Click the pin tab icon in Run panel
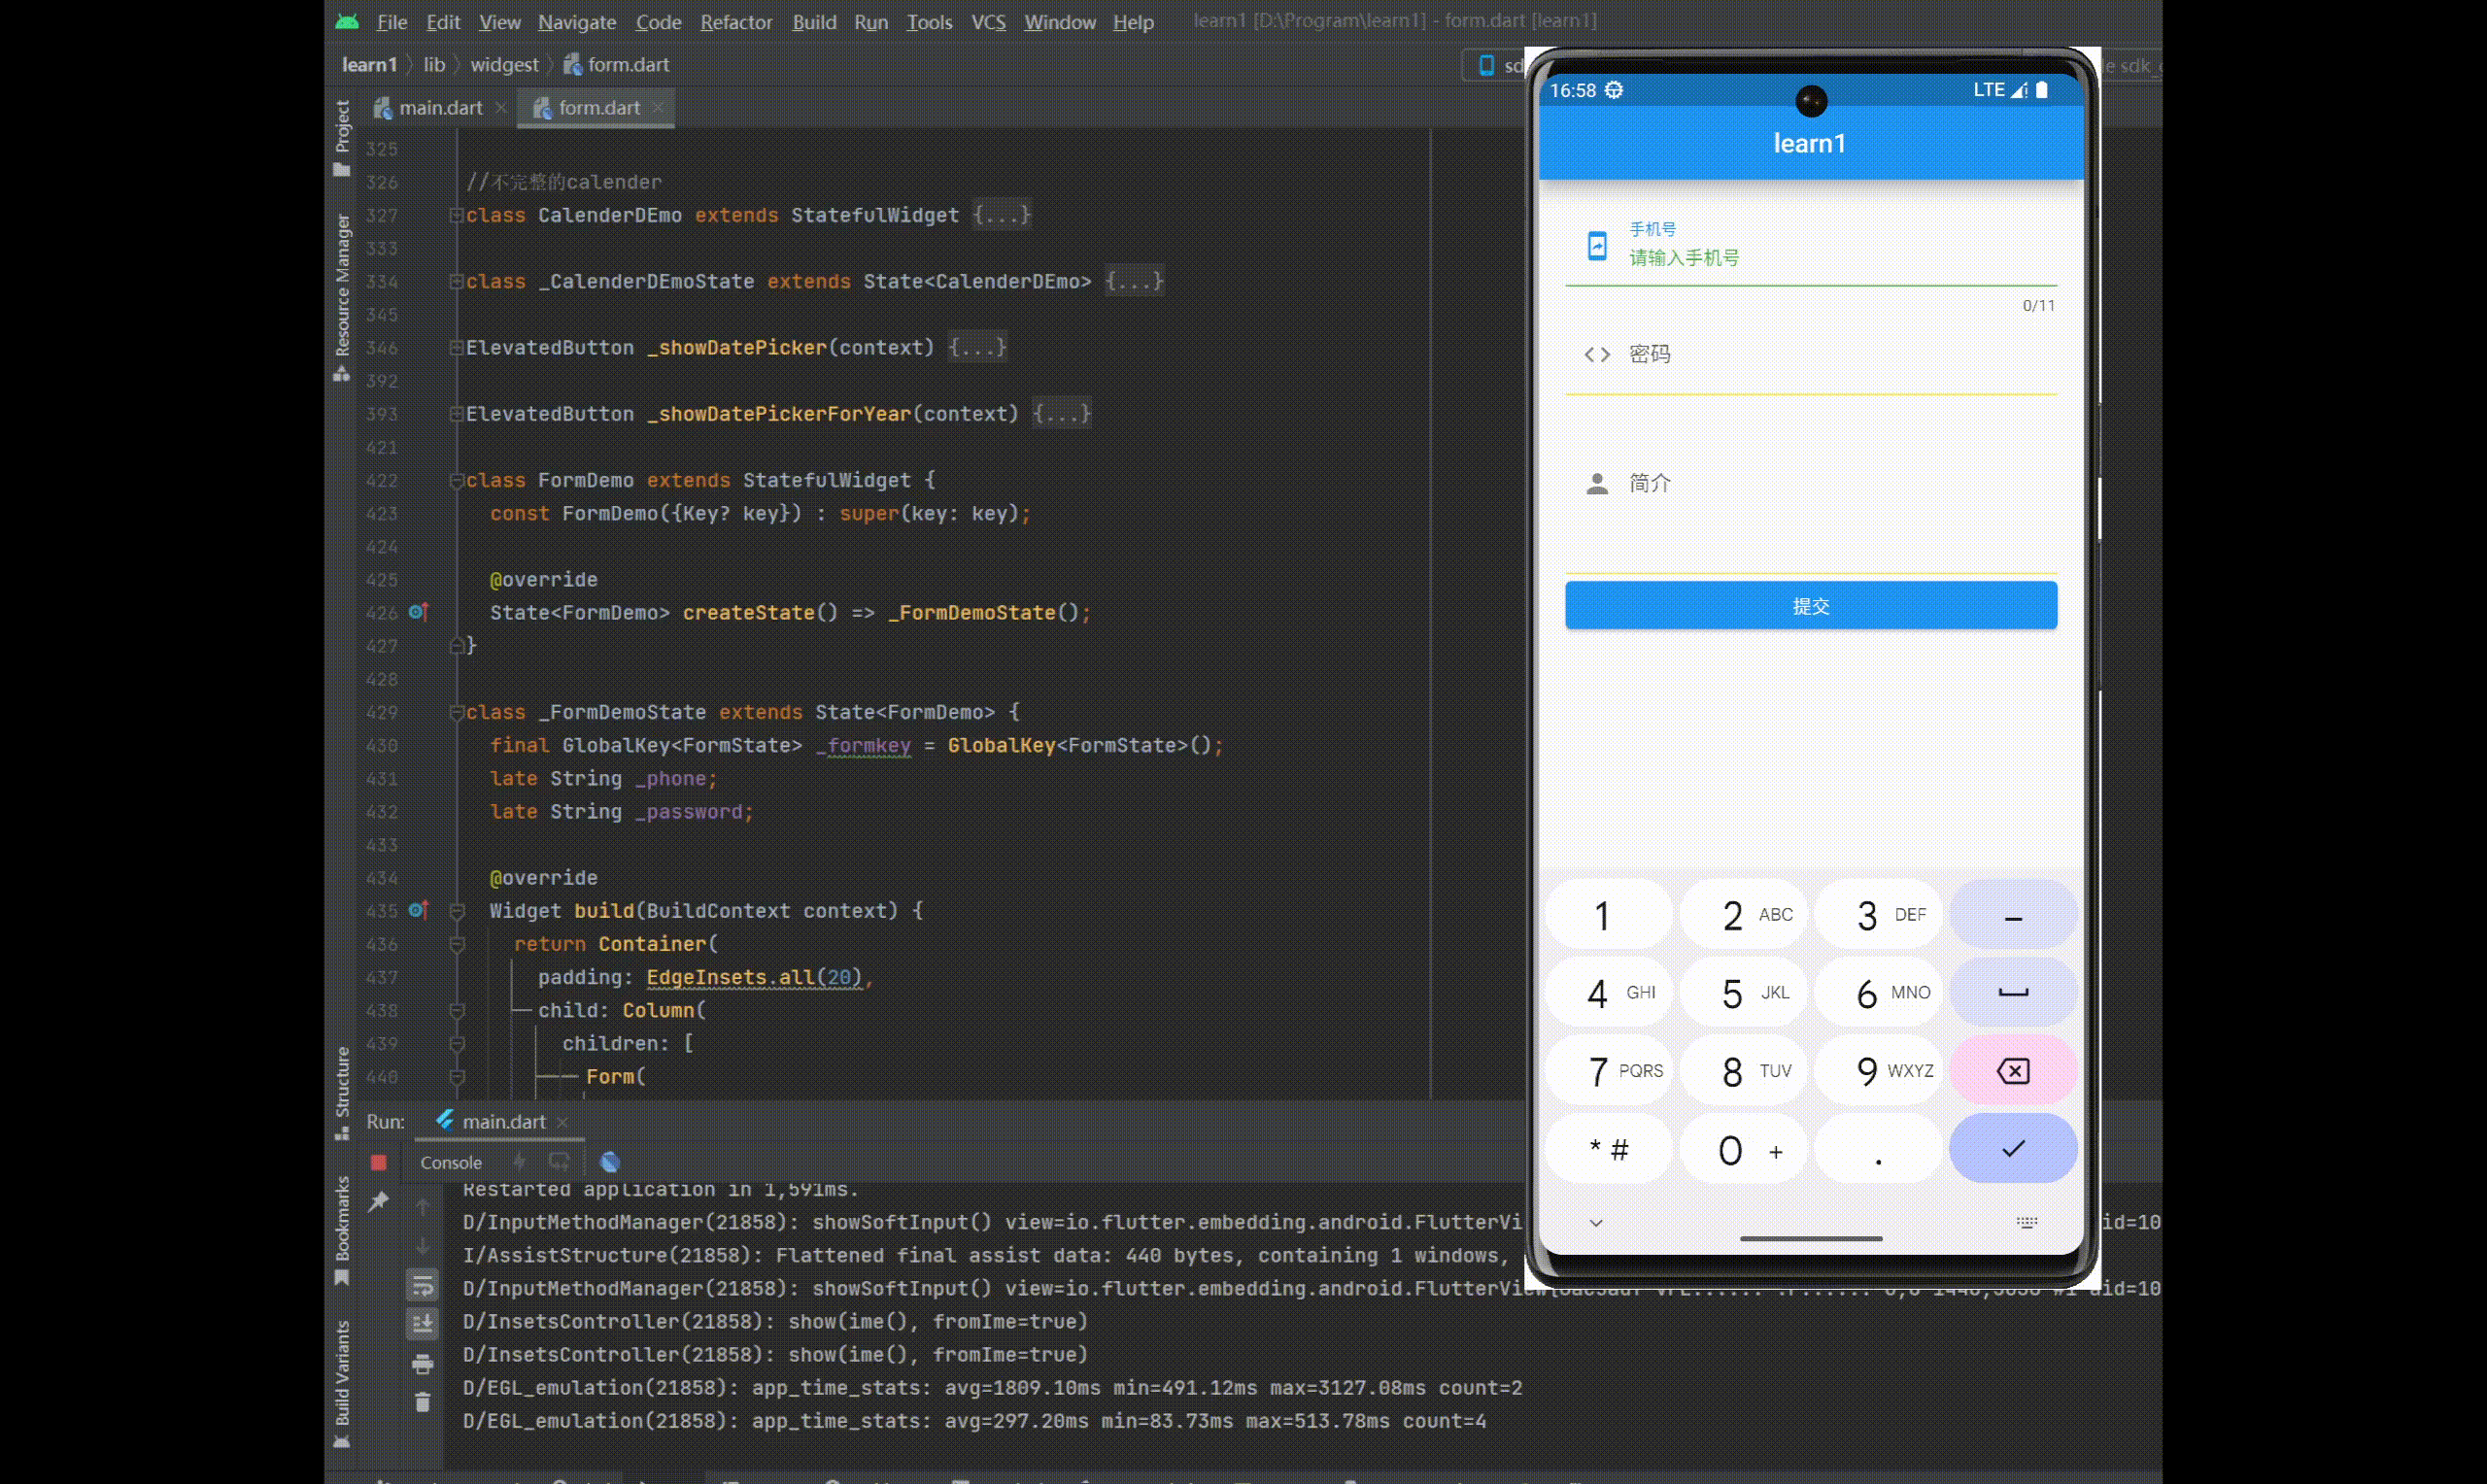2487x1484 pixels. coord(378,1202)
